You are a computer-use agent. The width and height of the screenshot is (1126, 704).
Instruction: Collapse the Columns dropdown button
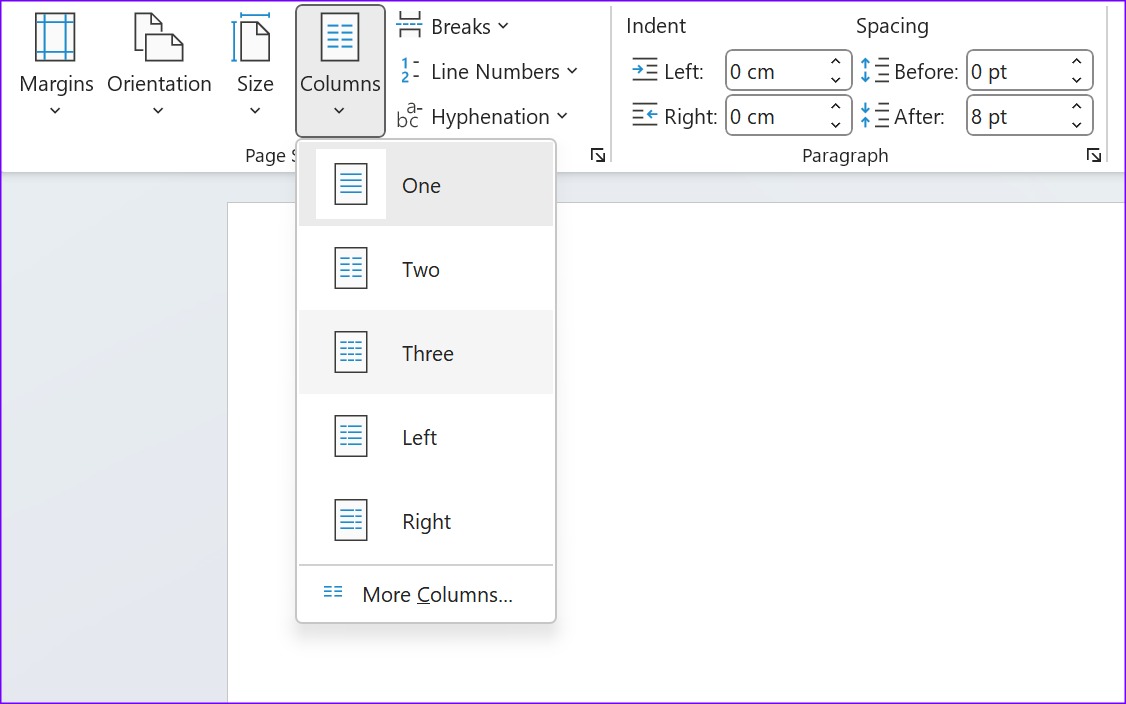tap(340, 70)
